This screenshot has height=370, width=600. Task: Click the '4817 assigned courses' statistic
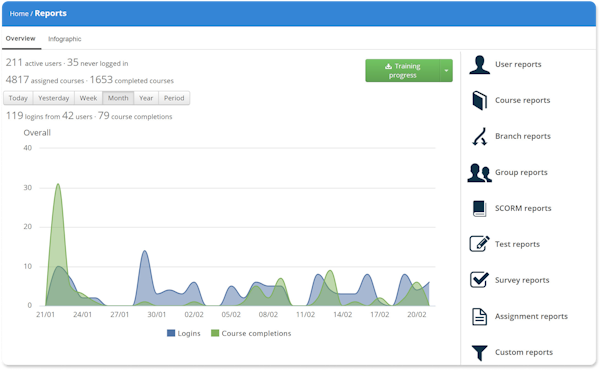[x=45, y=80]
